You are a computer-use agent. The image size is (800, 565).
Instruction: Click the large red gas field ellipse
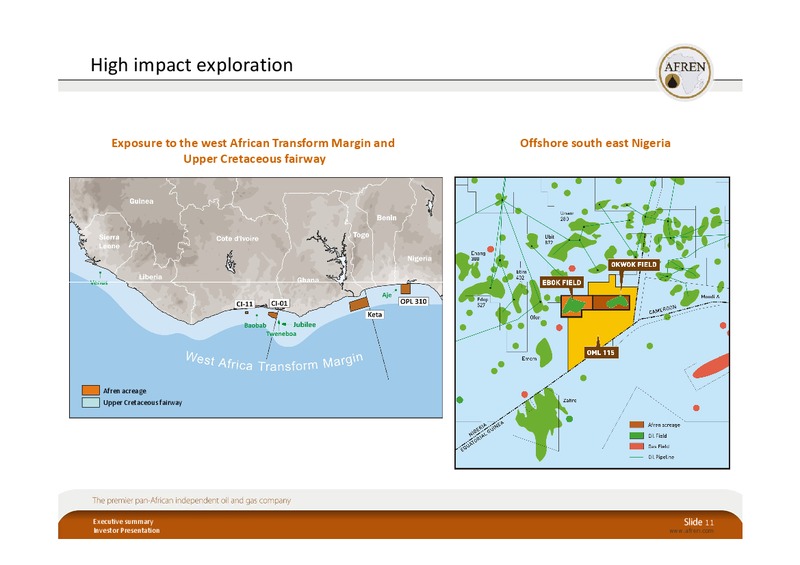click(x=712, y=366)
